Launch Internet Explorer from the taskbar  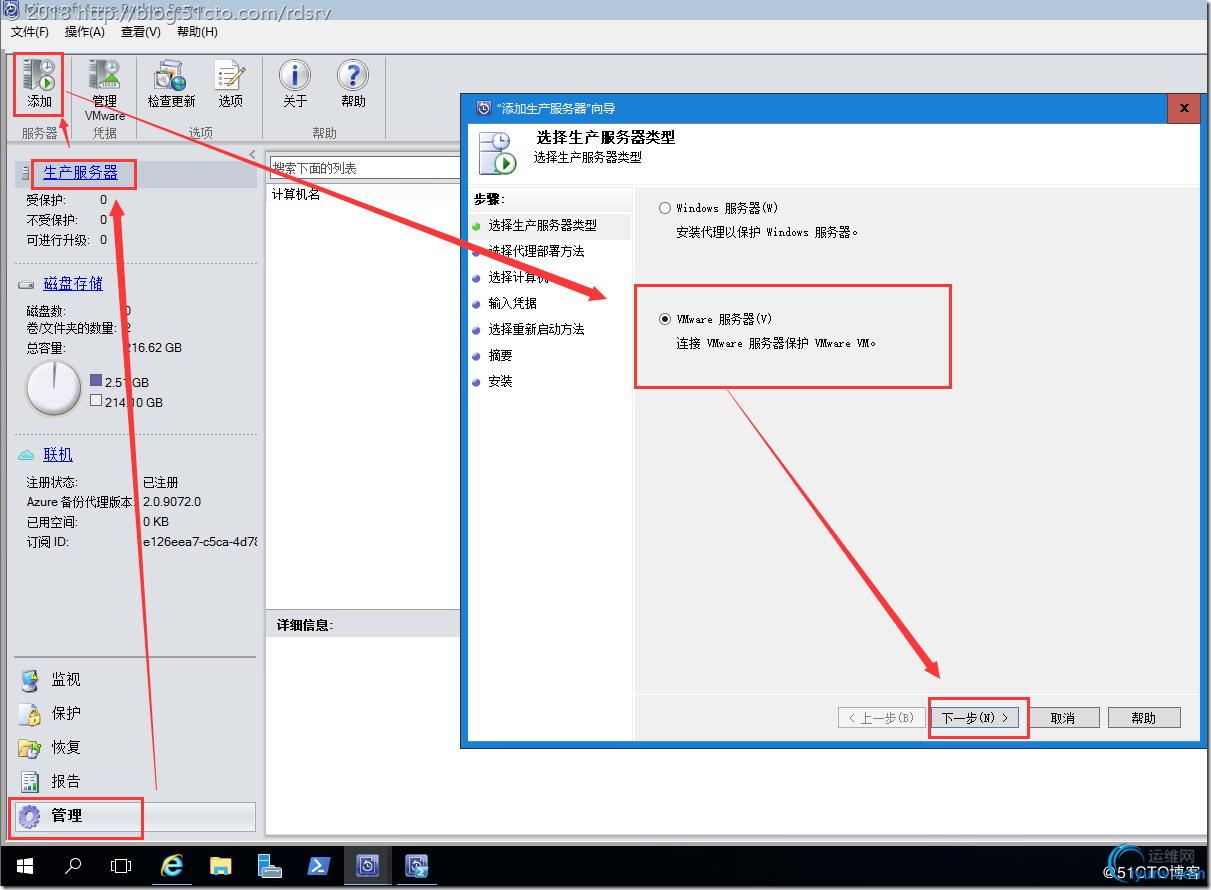click(x=172, y=866)
